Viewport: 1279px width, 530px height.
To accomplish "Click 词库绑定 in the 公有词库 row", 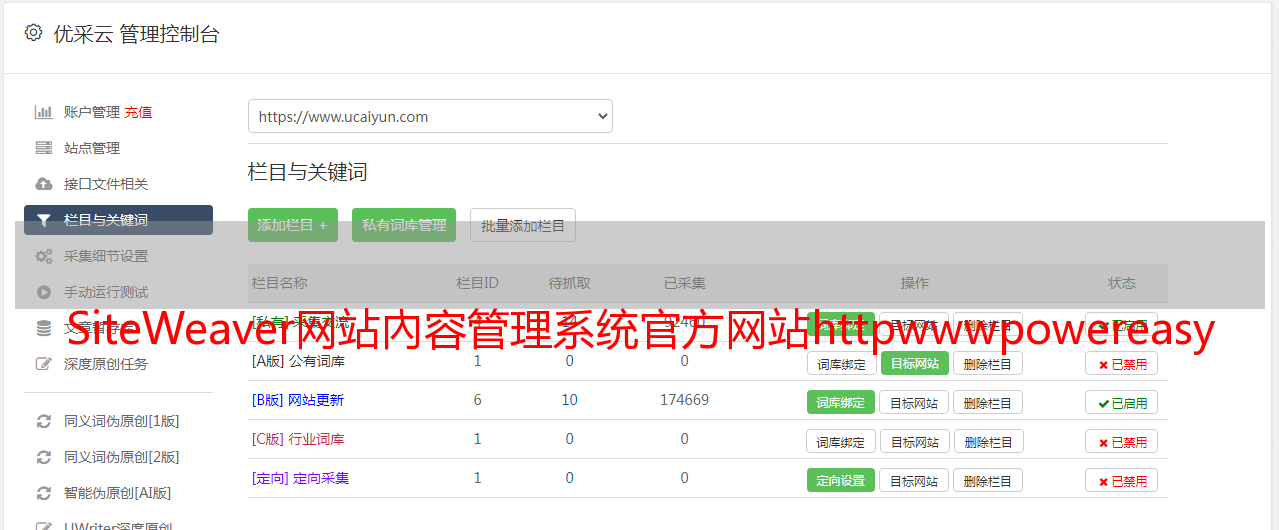I will point(841,363).
